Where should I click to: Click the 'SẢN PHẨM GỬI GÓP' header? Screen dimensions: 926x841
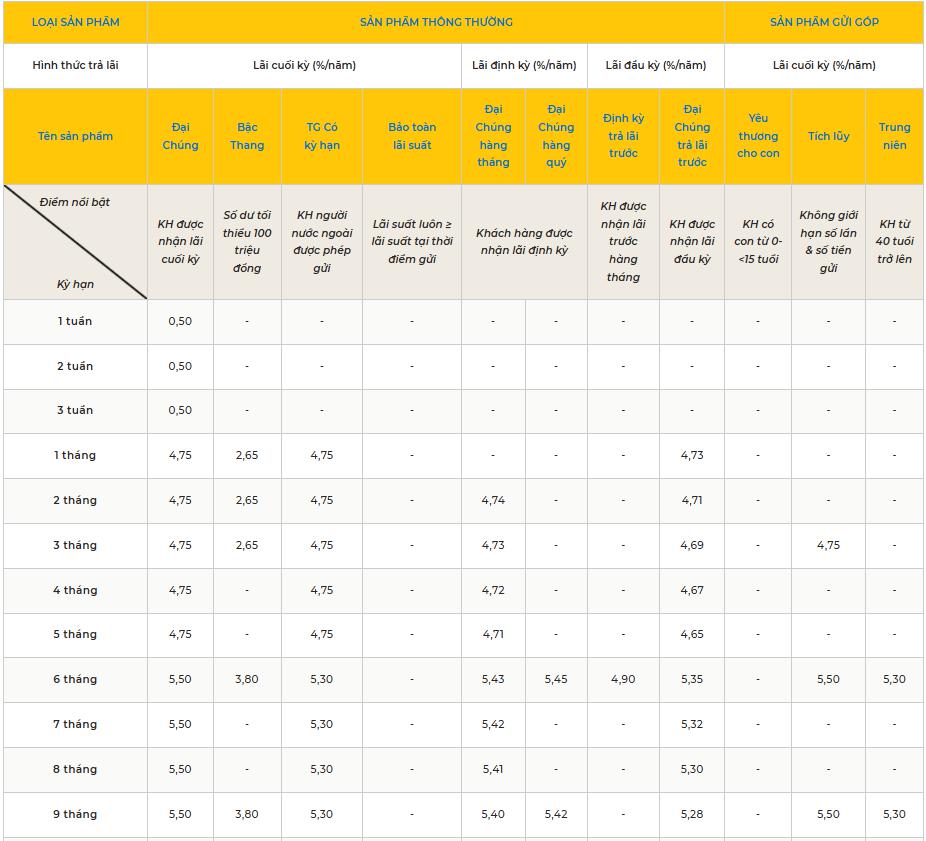pos(824,22)
